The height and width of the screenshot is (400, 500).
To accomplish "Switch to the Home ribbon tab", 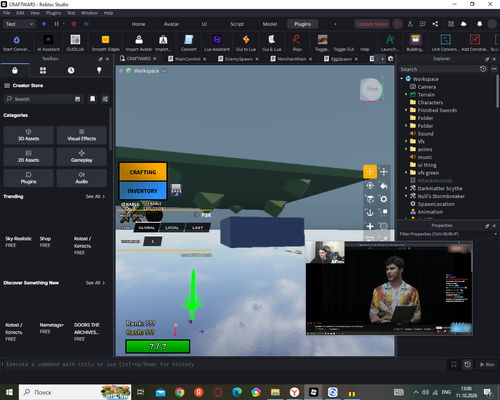I will [x=138, y=24].
